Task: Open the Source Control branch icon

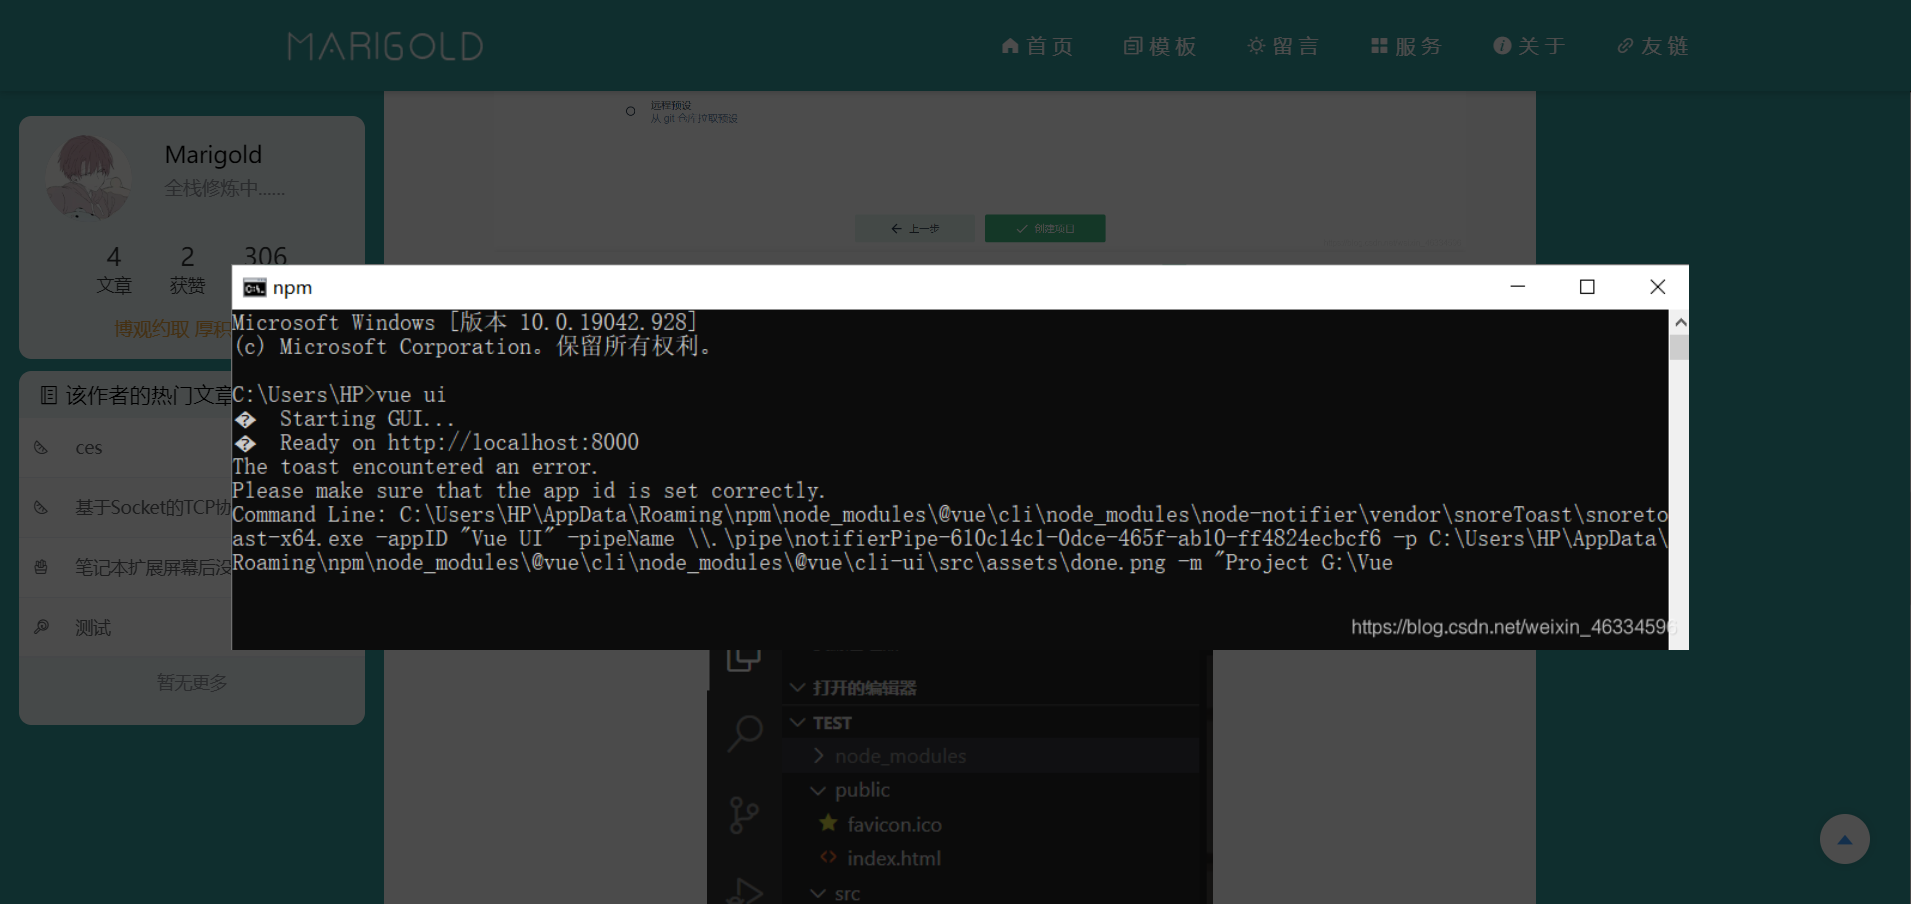Action: point(744,815)
